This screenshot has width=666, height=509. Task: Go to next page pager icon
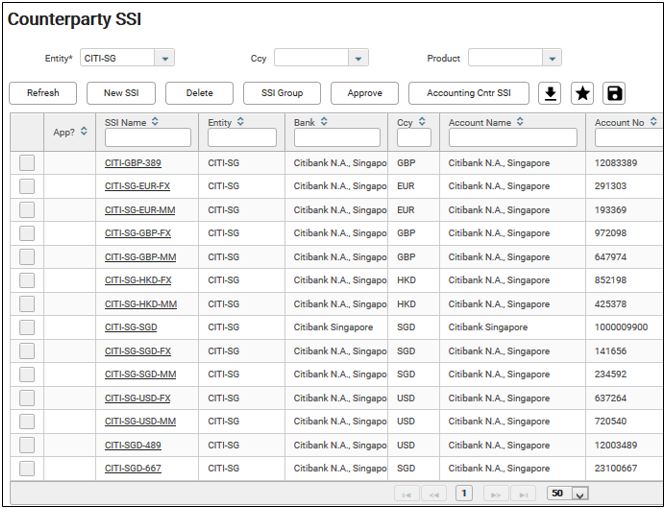pyautogui.click(x=495, y=494)
